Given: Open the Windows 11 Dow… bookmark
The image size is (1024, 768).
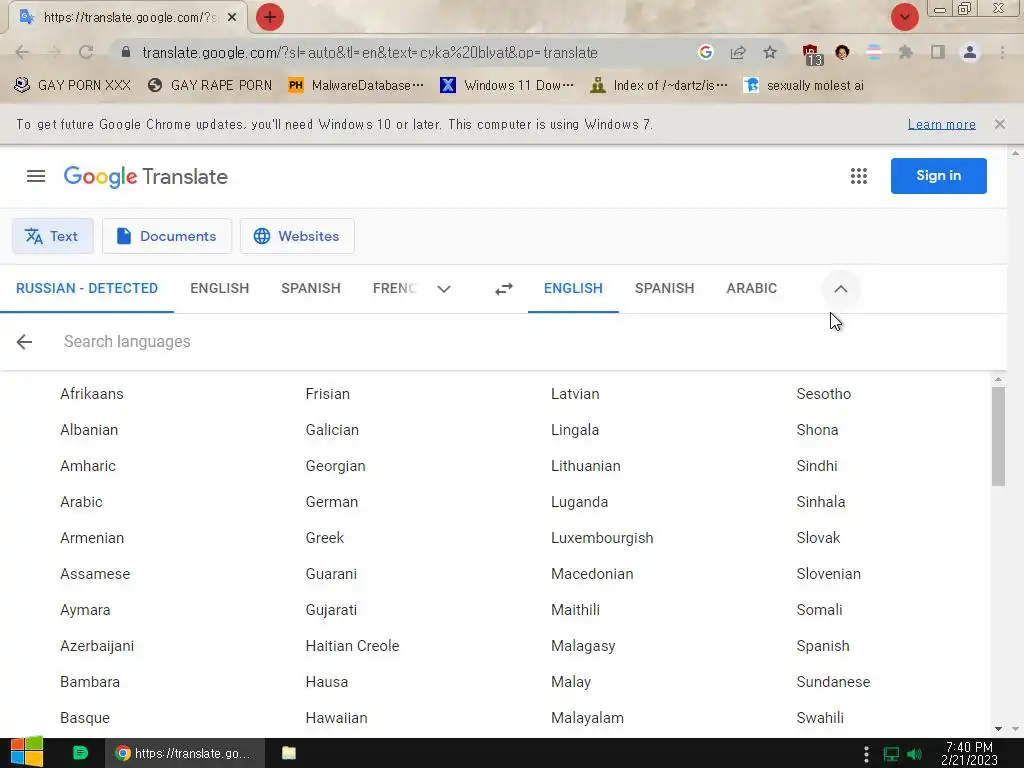Looking at the screenshot, I should point(507,85).
